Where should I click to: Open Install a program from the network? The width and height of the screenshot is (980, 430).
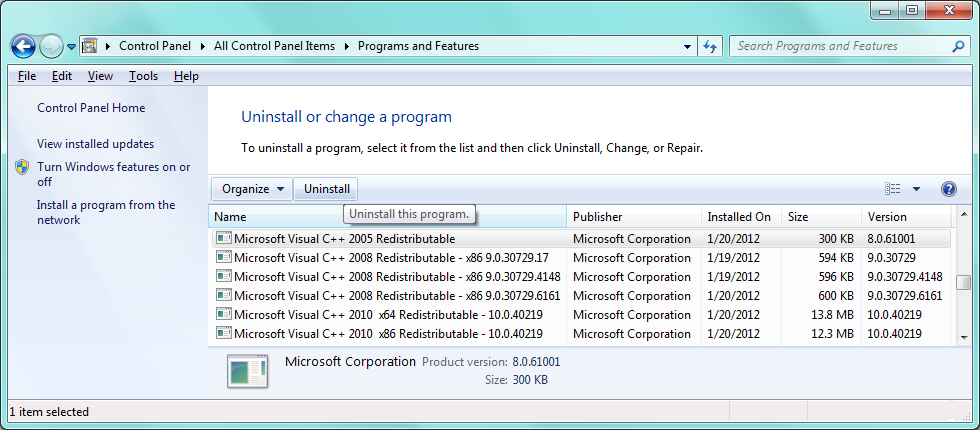pyautogui.click(x=106, y=212)
